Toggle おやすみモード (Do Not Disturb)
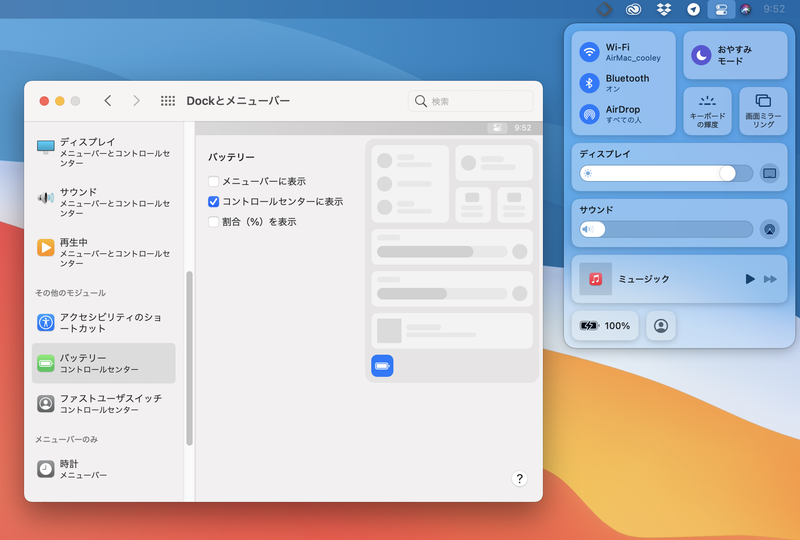 [x=735, y=55]
